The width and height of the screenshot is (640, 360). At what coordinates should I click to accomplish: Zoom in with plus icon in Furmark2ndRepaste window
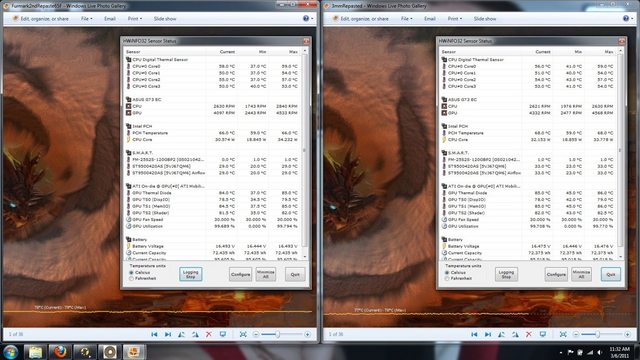coord(308,334)
